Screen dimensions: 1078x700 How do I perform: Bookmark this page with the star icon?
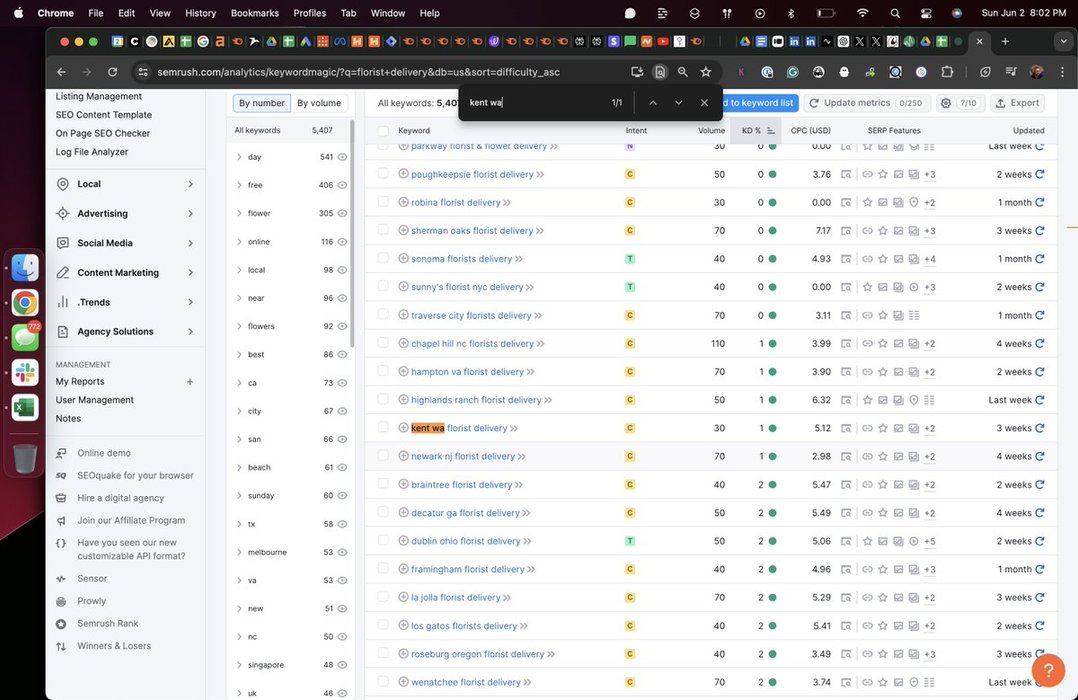coord(705,72)
